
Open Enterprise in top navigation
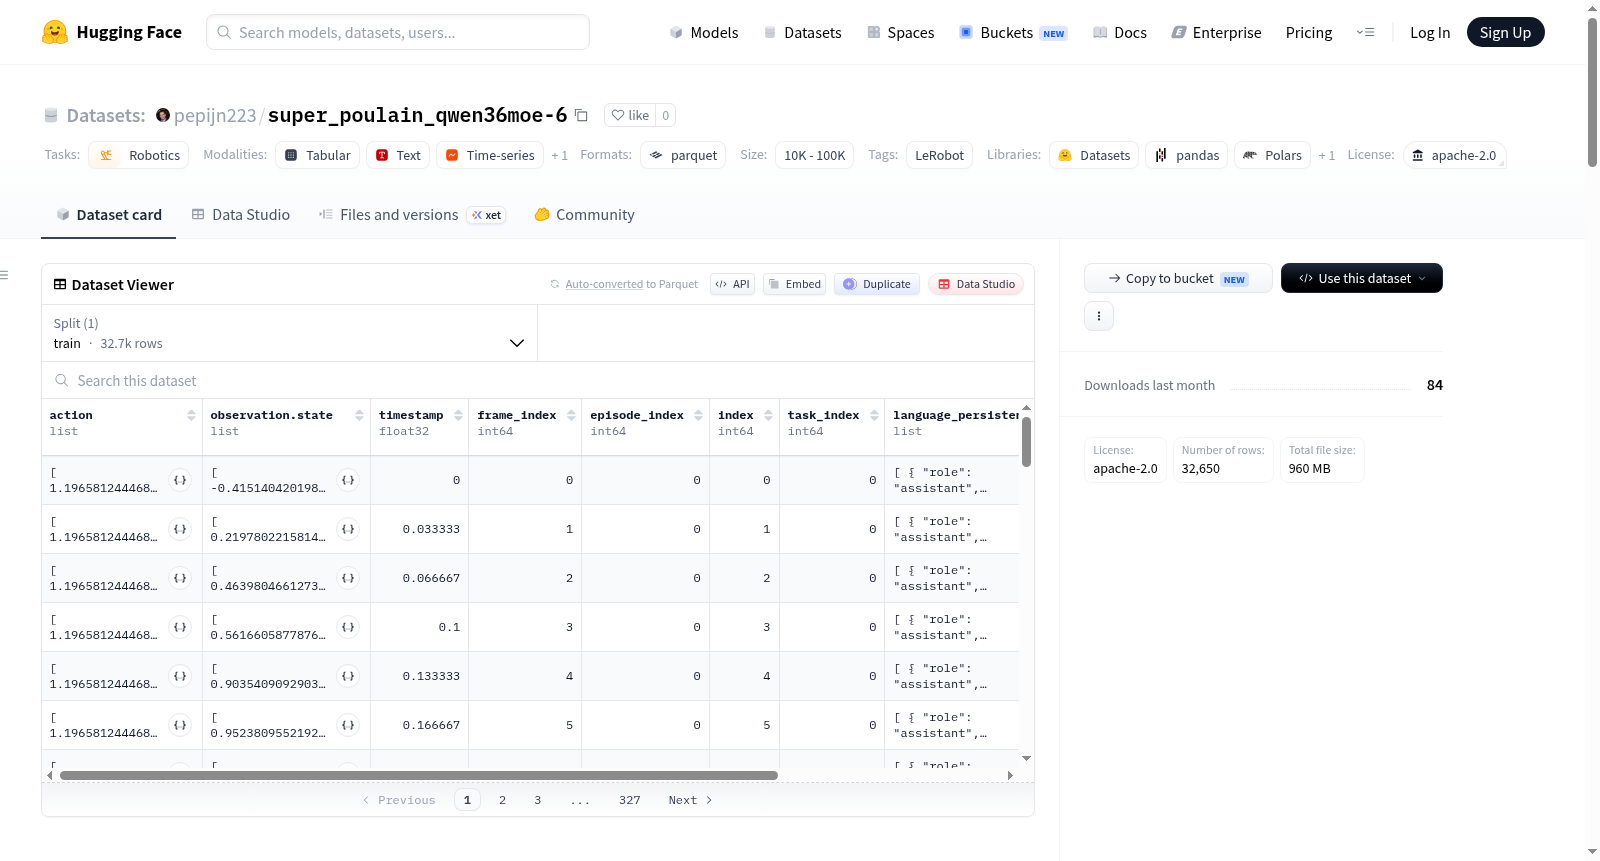pos(1217,32)
